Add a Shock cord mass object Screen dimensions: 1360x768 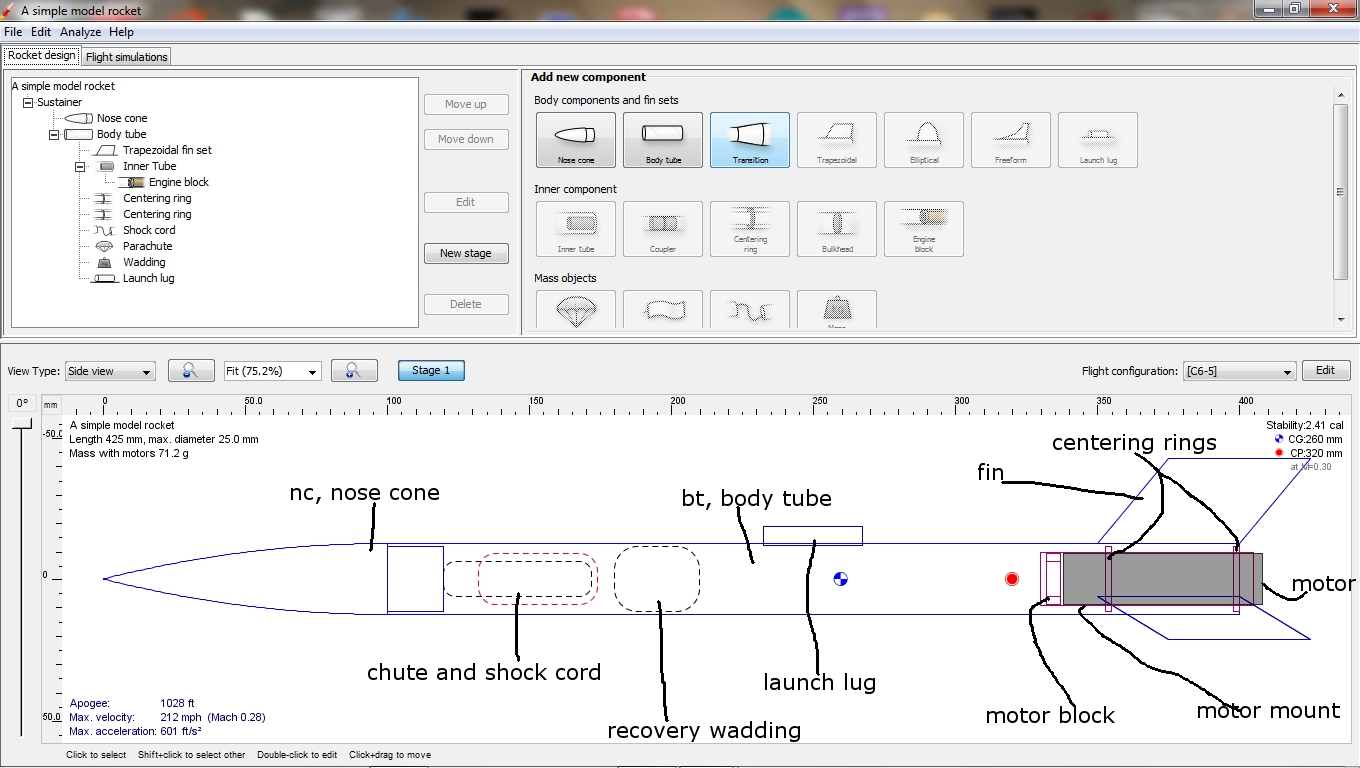click(750, 310)
